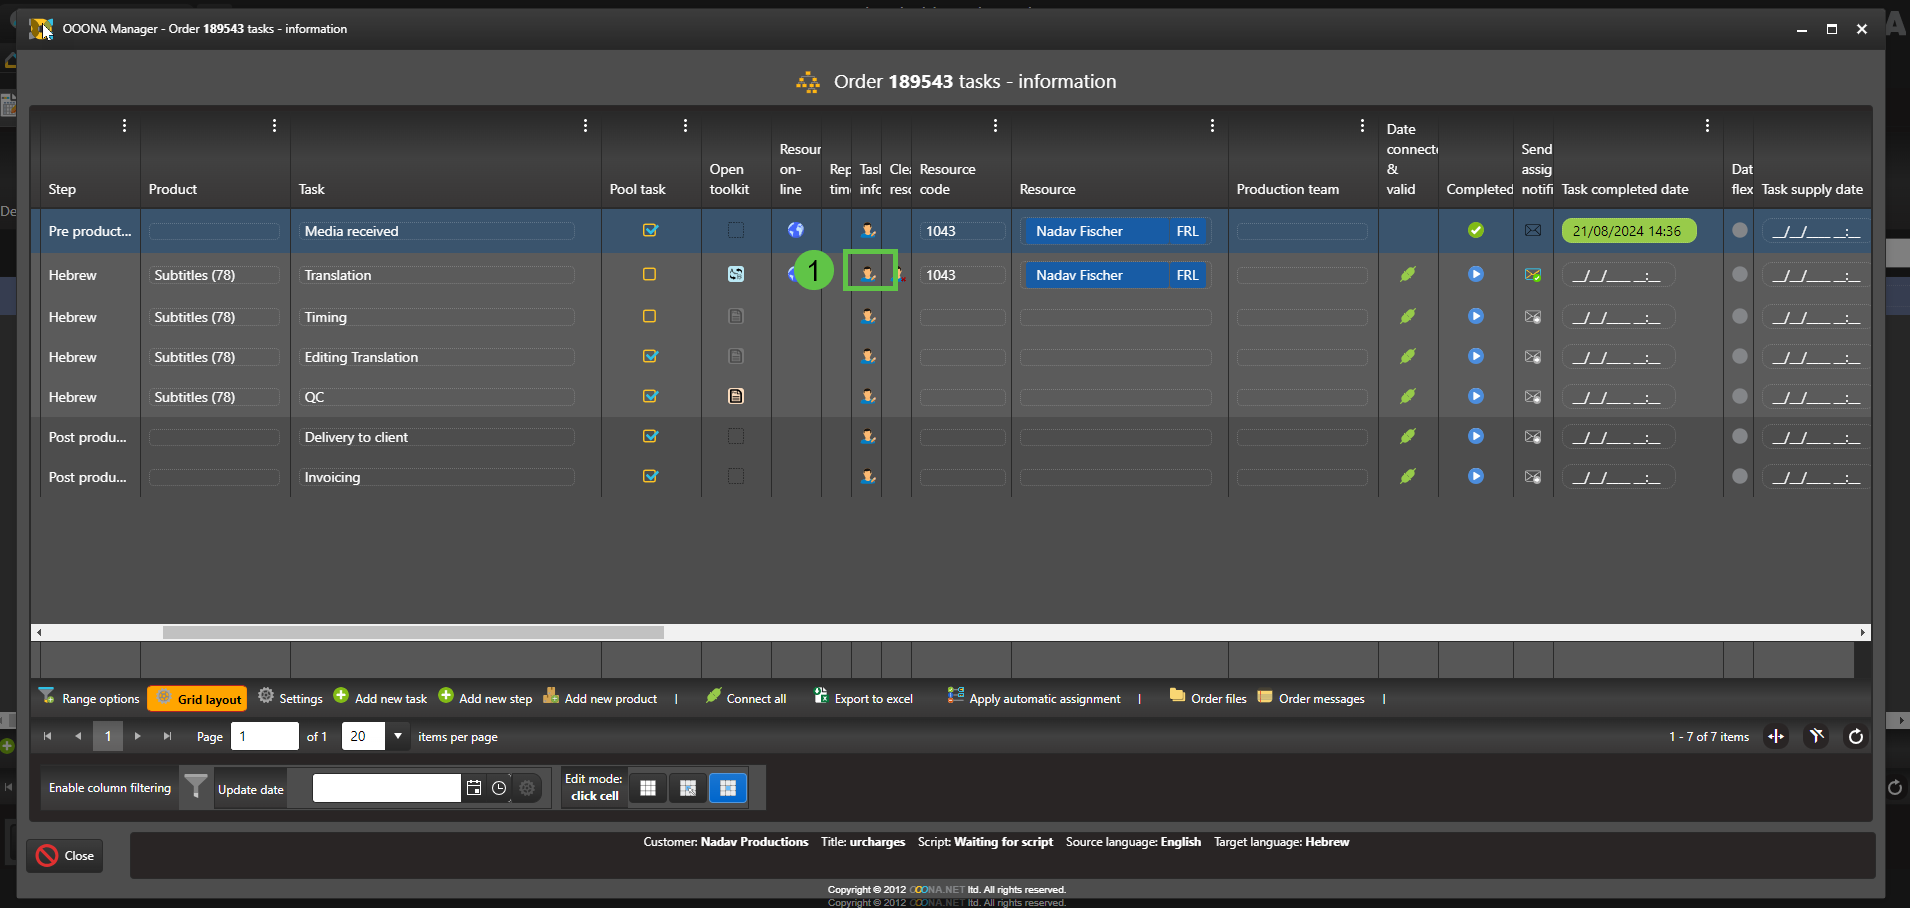Toggle Pool task checkbox for Editing Translation
The height and width of the screenshot is (908, 1910).
(650, 357)
